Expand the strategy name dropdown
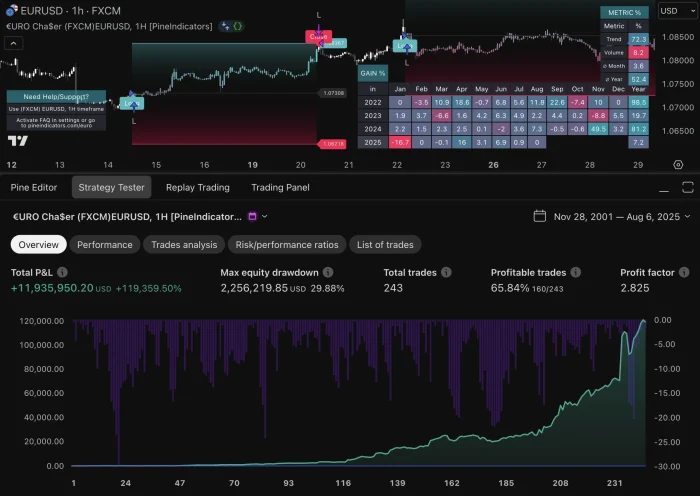The image size is (700, 496). [x=266, y=216]
